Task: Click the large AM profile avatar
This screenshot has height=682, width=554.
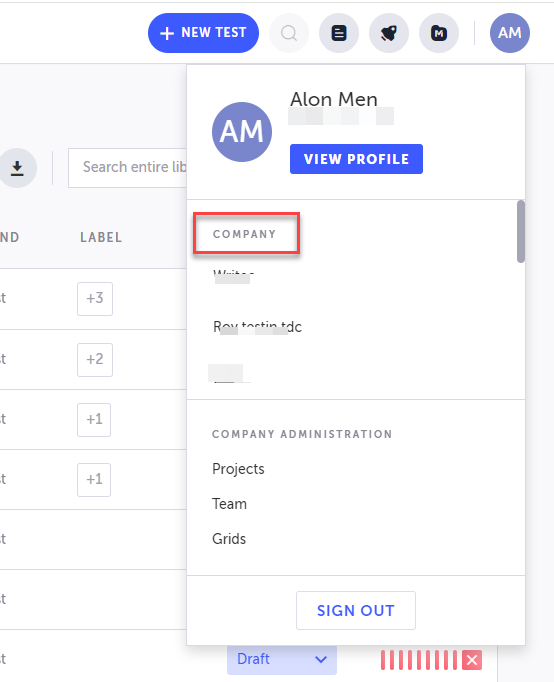Action: 242,132
